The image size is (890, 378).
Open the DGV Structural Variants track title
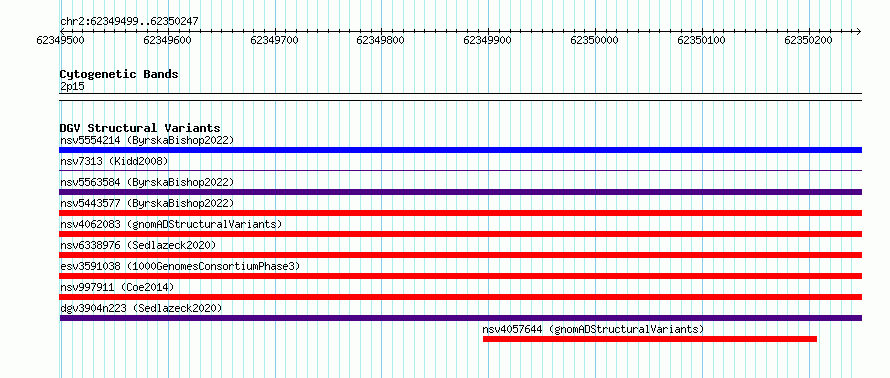click(x=140, y=128)
